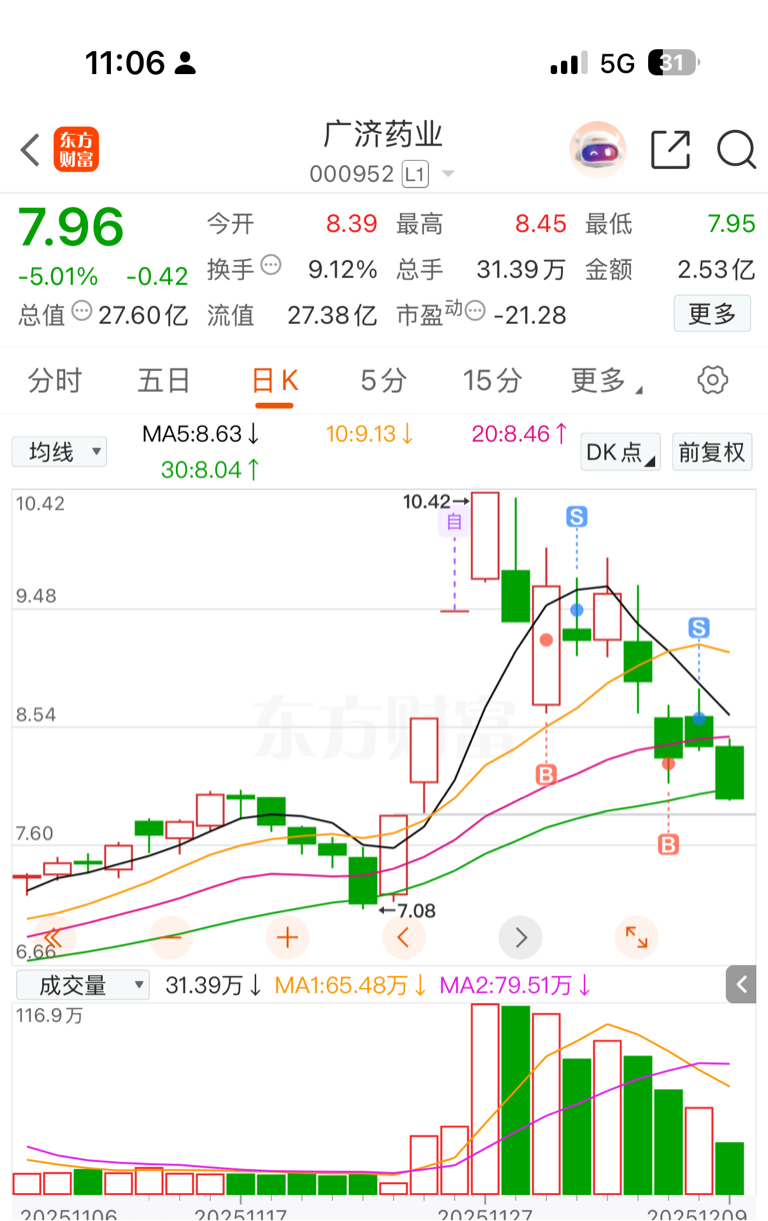Tap the 30:8.04 moving average label

[211, 469]
